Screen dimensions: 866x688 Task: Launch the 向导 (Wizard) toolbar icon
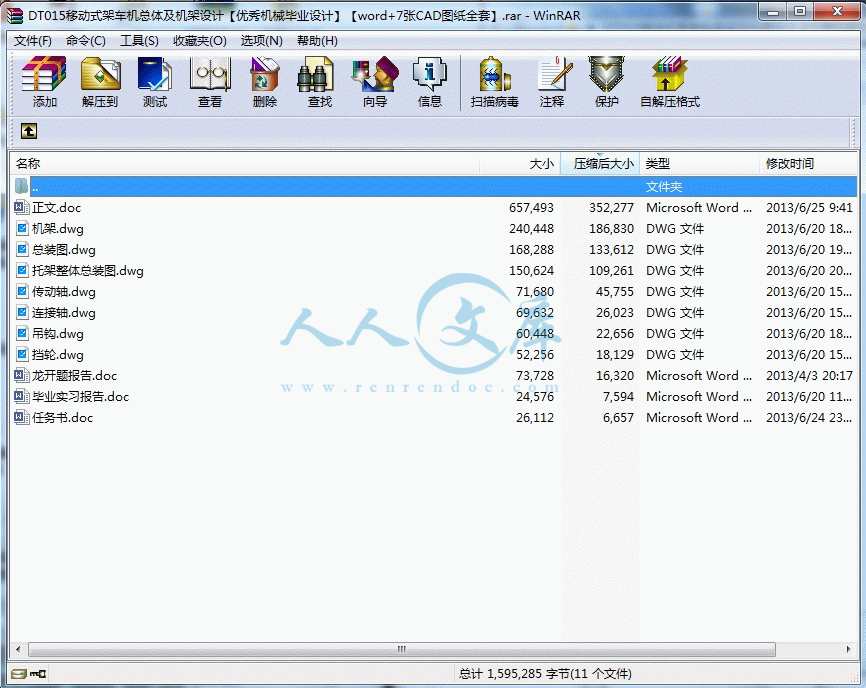(x=375, y=74)
